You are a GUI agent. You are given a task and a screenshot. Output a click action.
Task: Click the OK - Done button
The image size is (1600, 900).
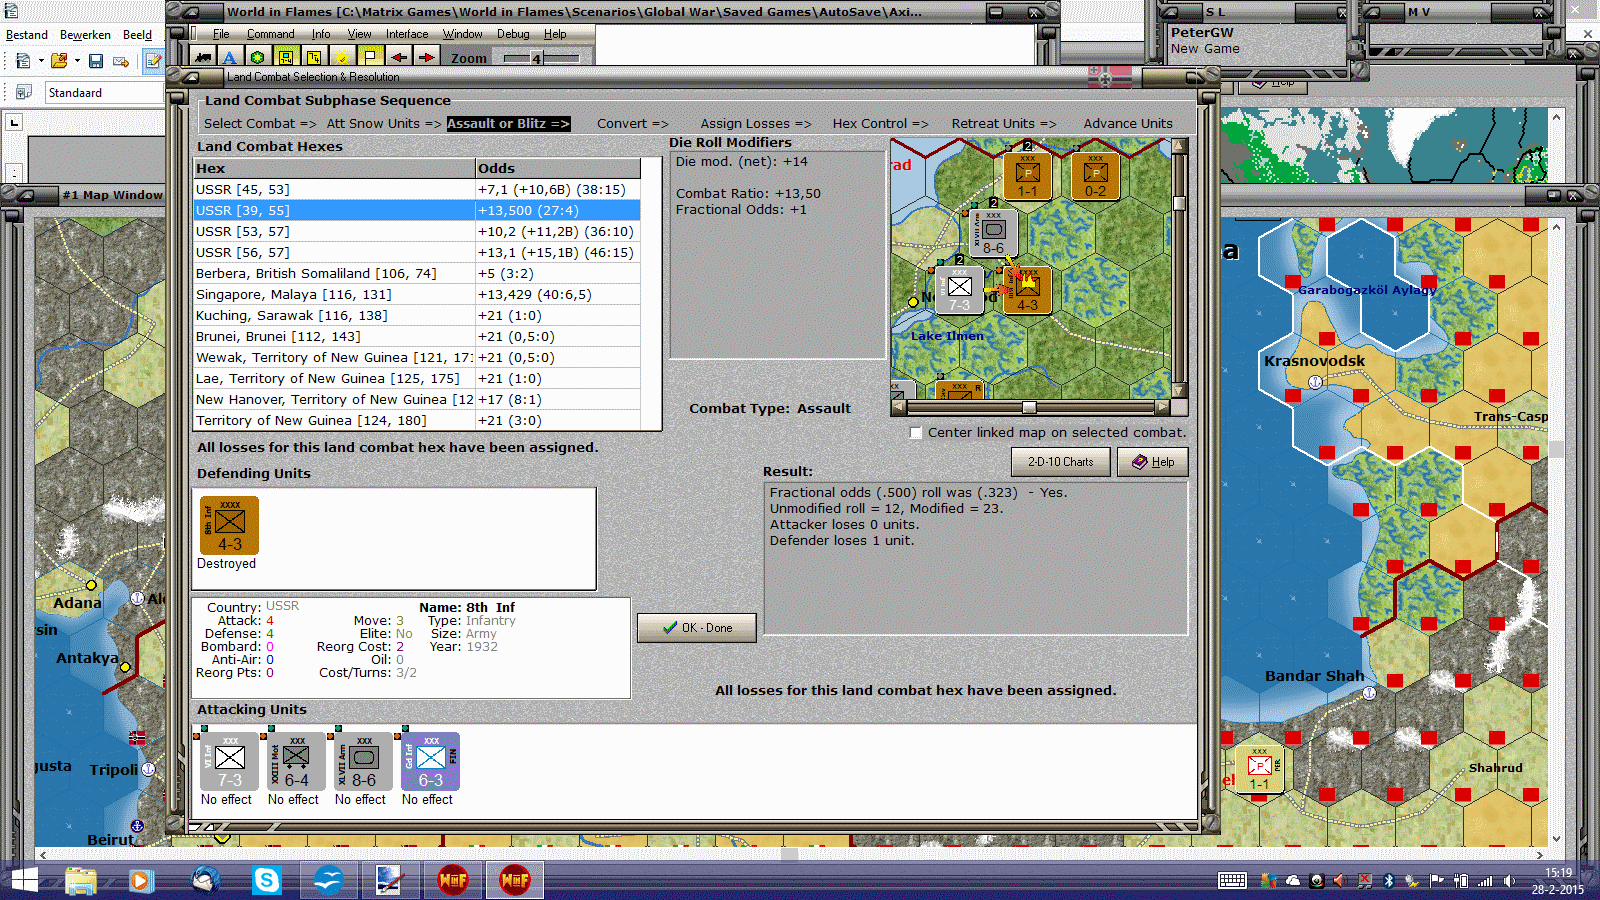point(697,628)
